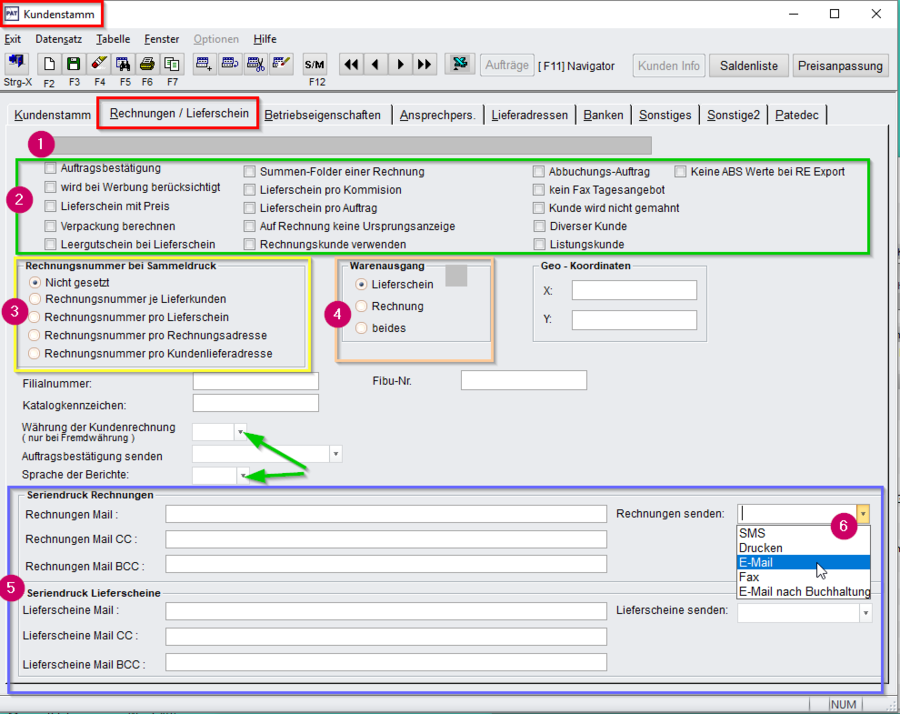900x714 pixels.
Task: Select E-Mail nach Buchhaltung from list
Action: point(804,592)
